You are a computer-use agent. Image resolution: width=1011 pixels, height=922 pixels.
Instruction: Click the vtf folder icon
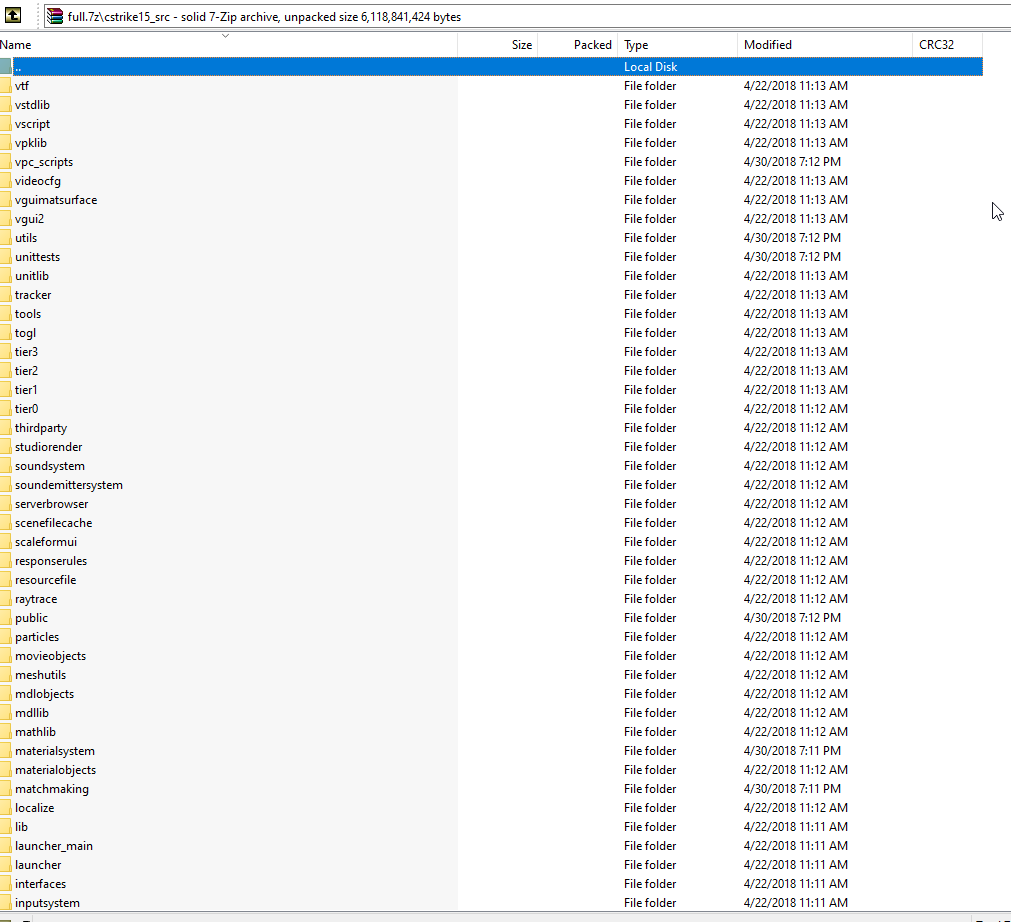pyautogui.click(x=5, y=86)
